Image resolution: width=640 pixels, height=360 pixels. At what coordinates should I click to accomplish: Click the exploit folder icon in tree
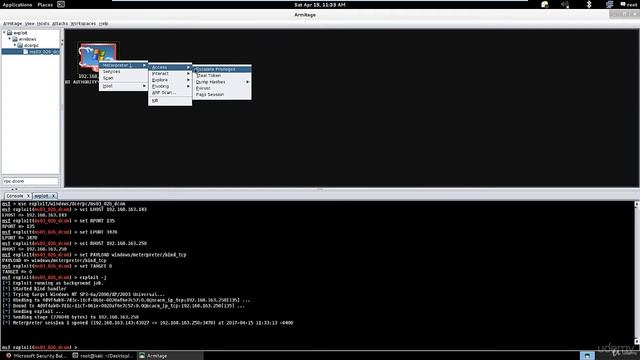click(x=9, y=33)
